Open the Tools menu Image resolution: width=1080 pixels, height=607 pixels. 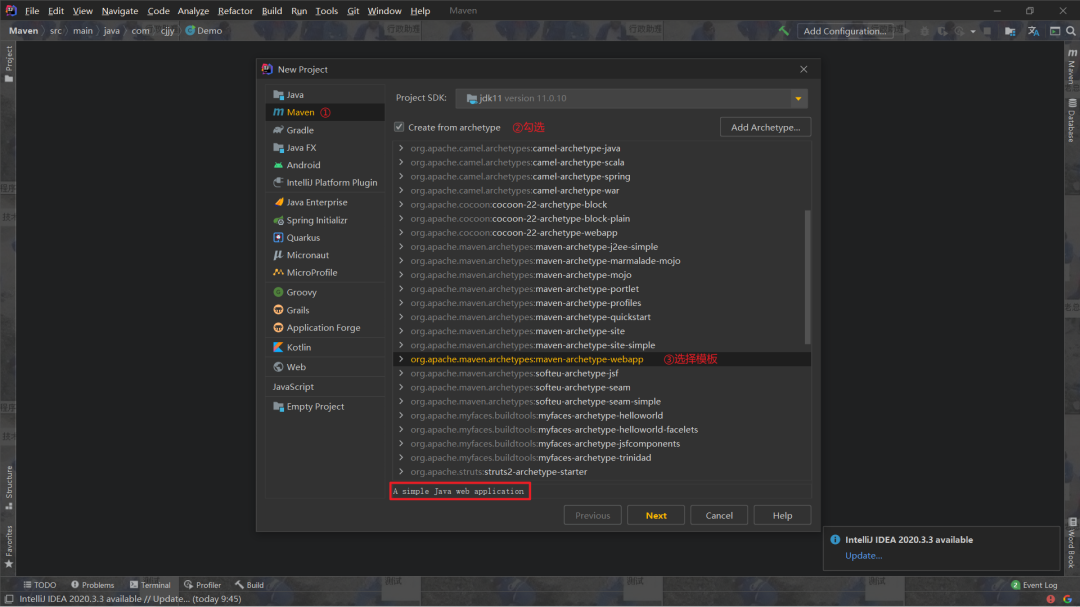pos(326,11)
